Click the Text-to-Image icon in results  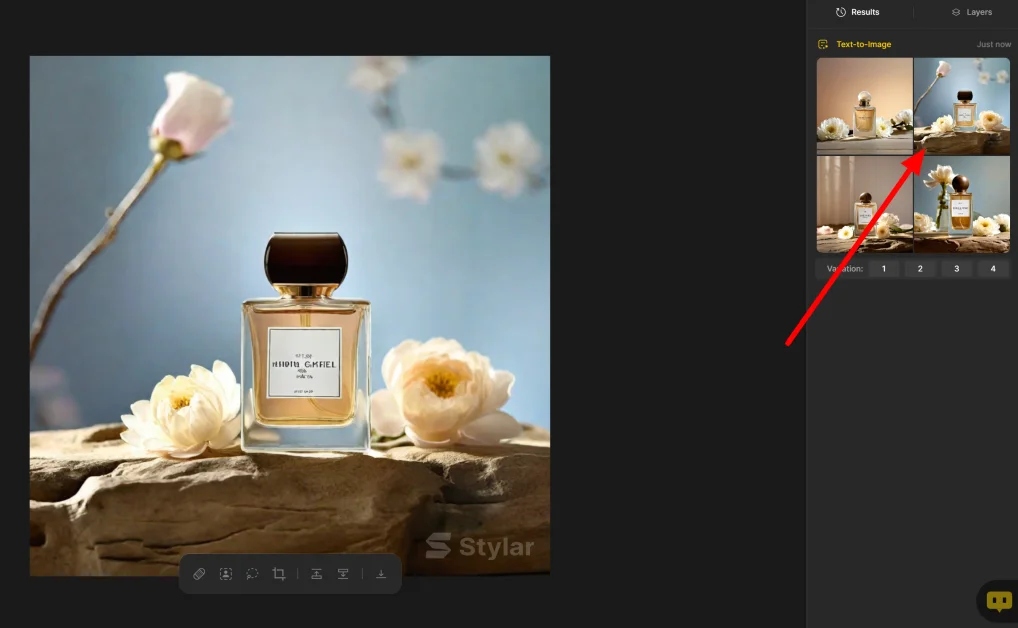pos(823,44)
